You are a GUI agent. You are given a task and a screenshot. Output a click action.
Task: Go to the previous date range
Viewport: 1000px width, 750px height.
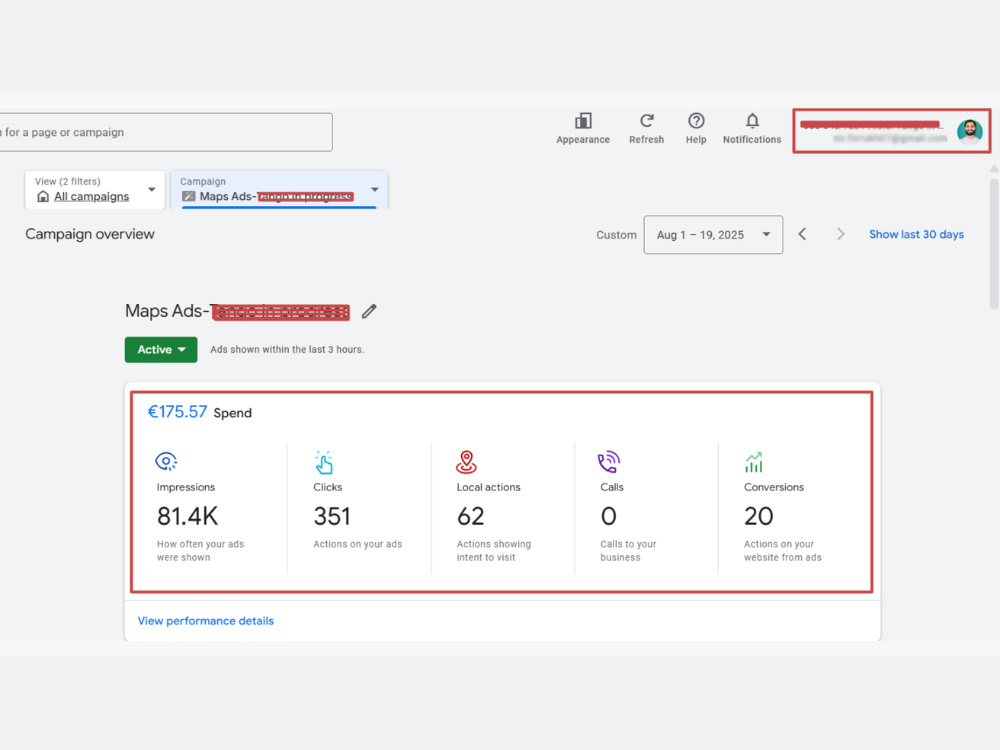[x=802, y=234]
